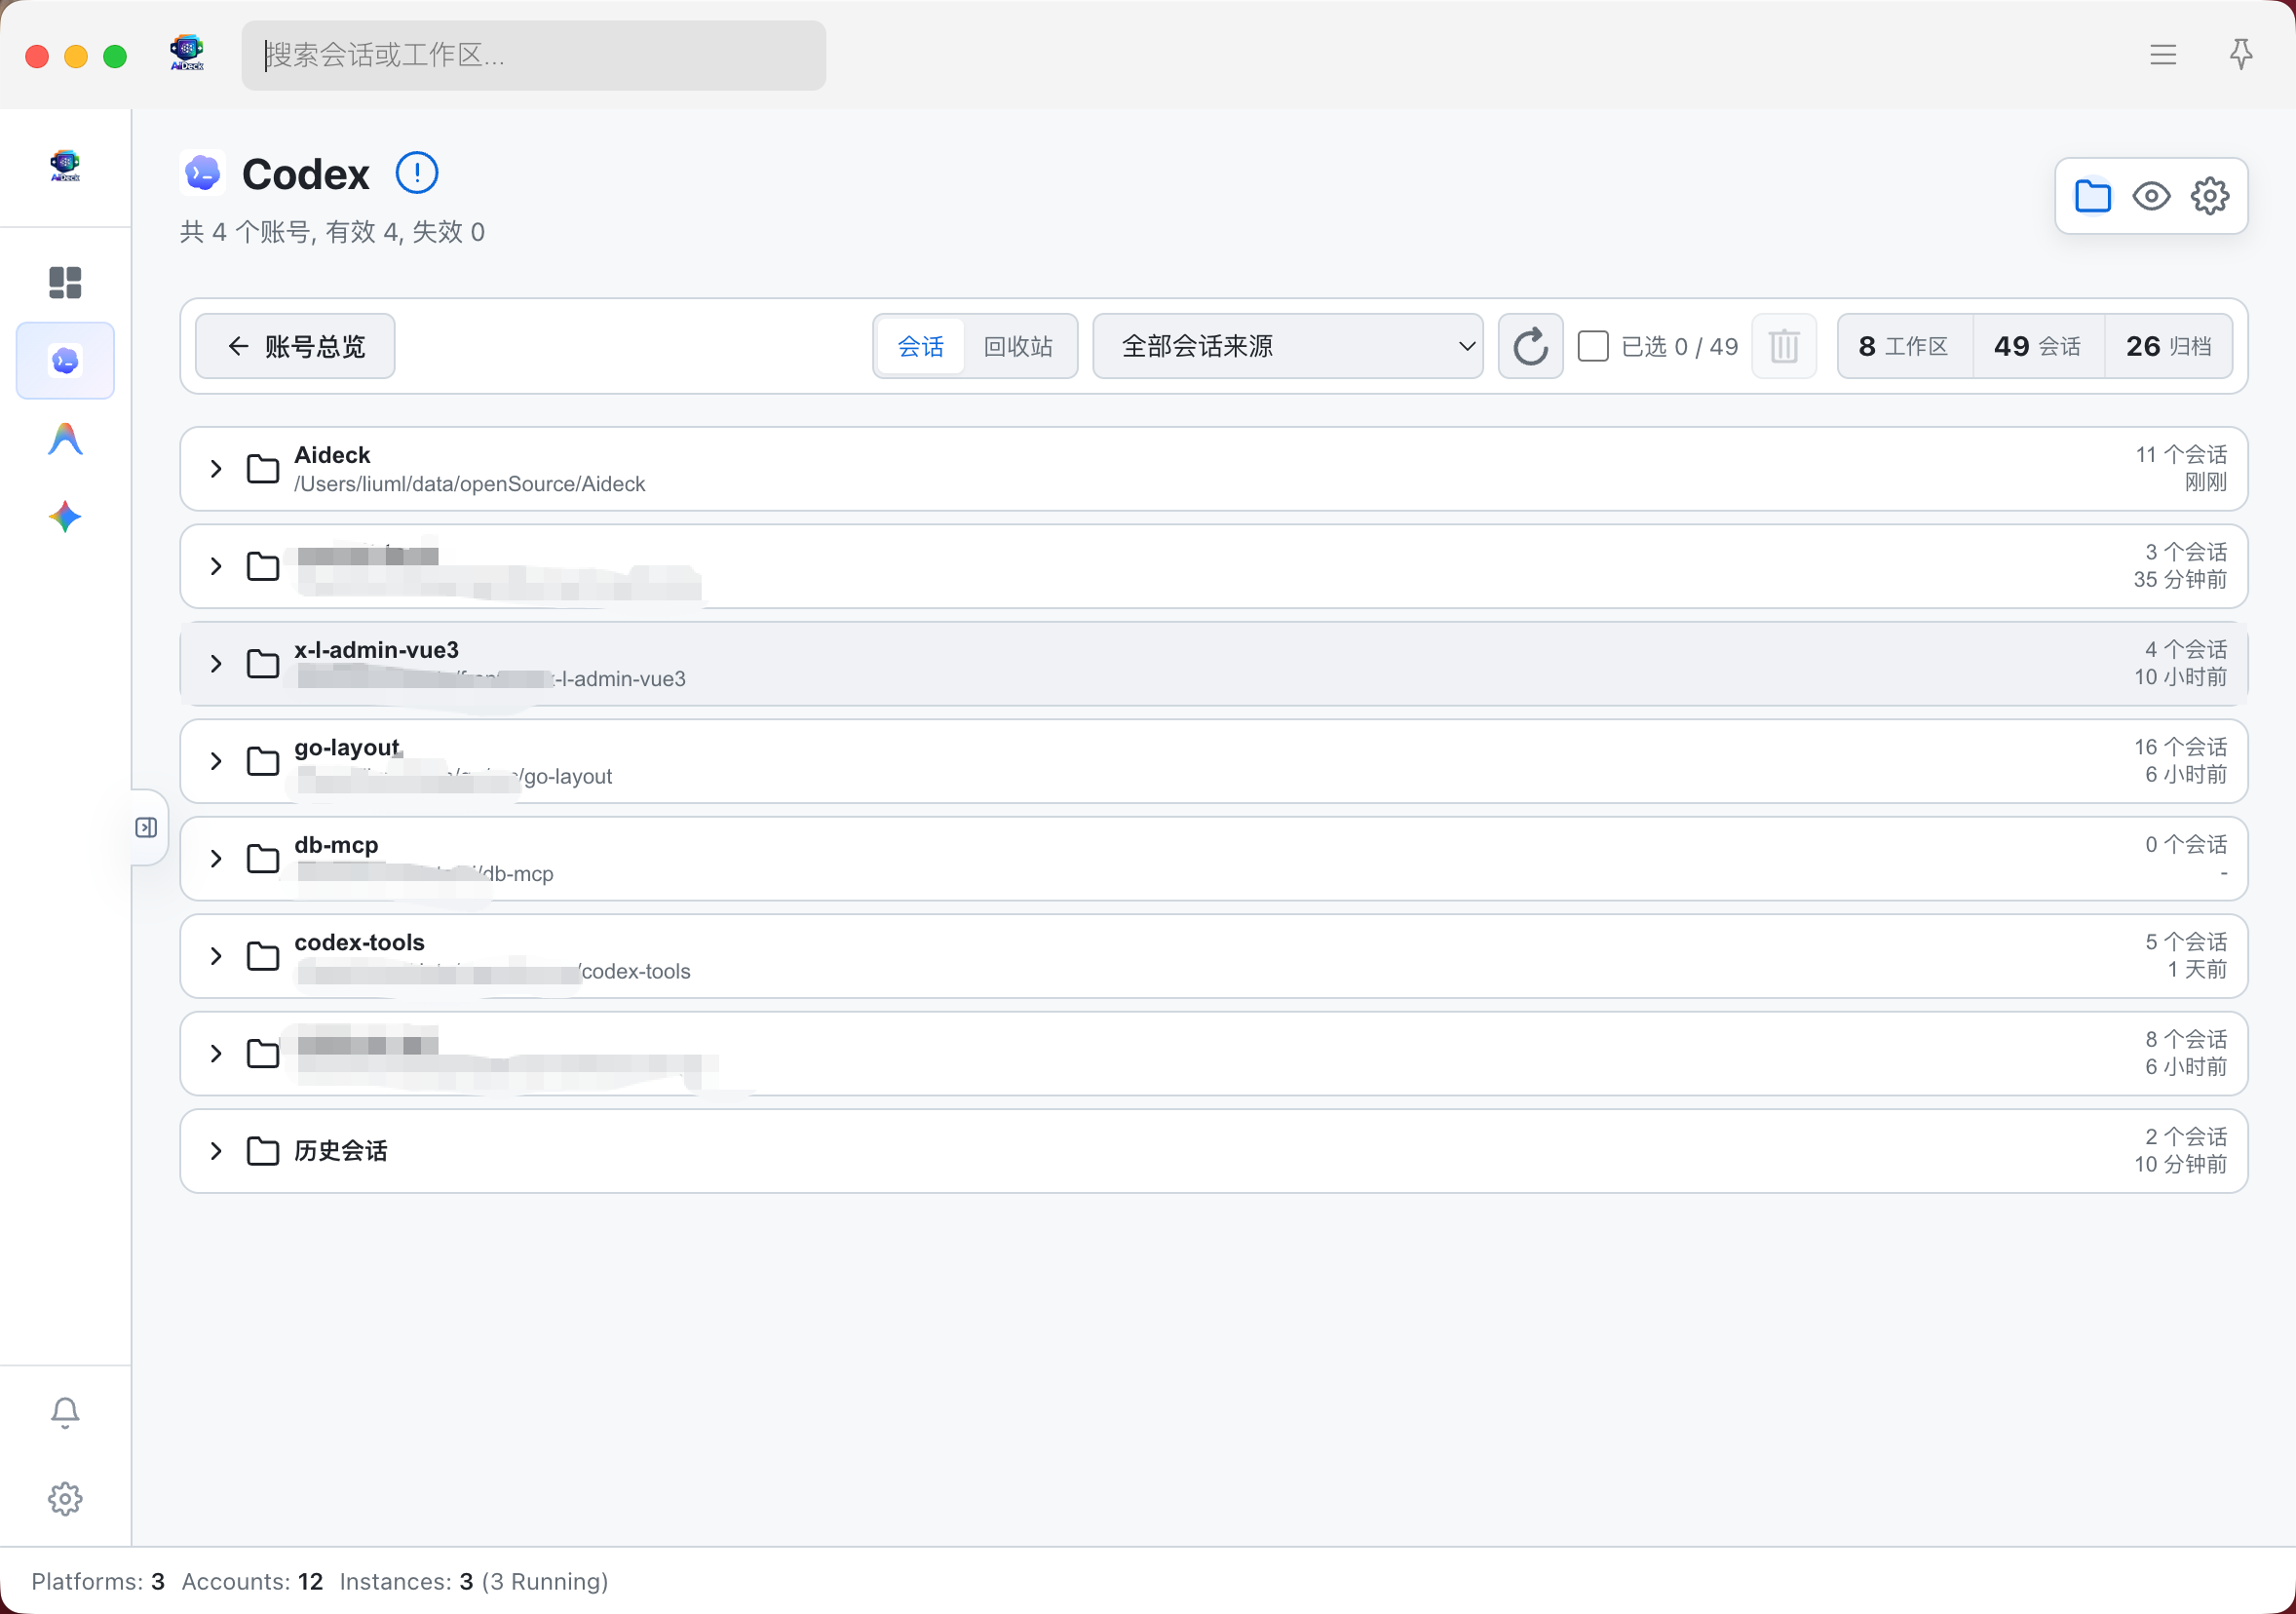This screenshot has width=2296, height=1614.
Task: Click the 49 会话 stat segment
Action: [x=2037, y=346]
